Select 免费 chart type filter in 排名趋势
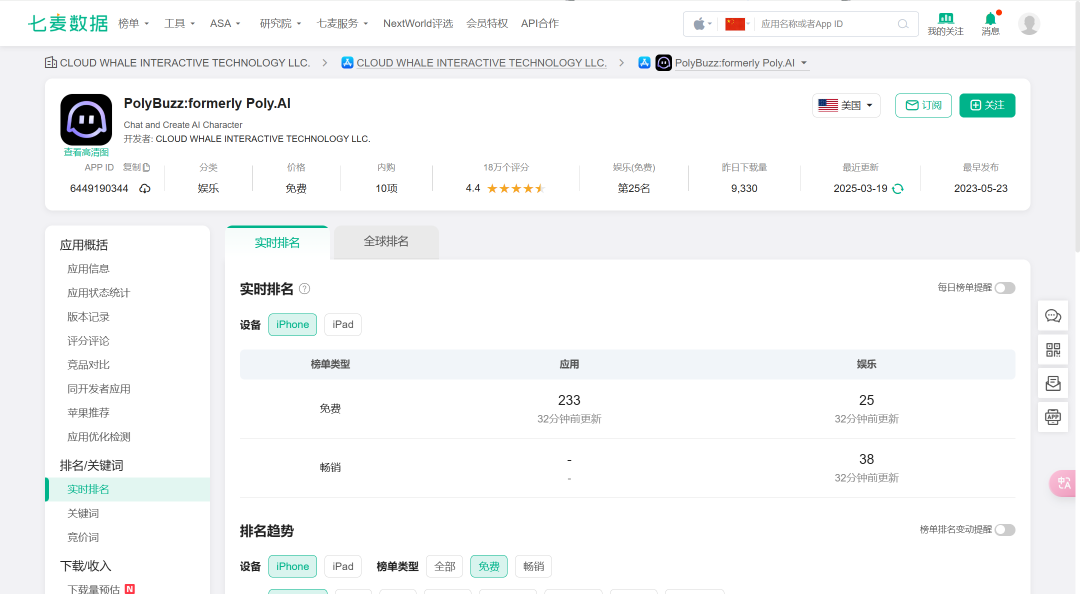Viewport: 1080px width, 594px height. coord(489,566)
